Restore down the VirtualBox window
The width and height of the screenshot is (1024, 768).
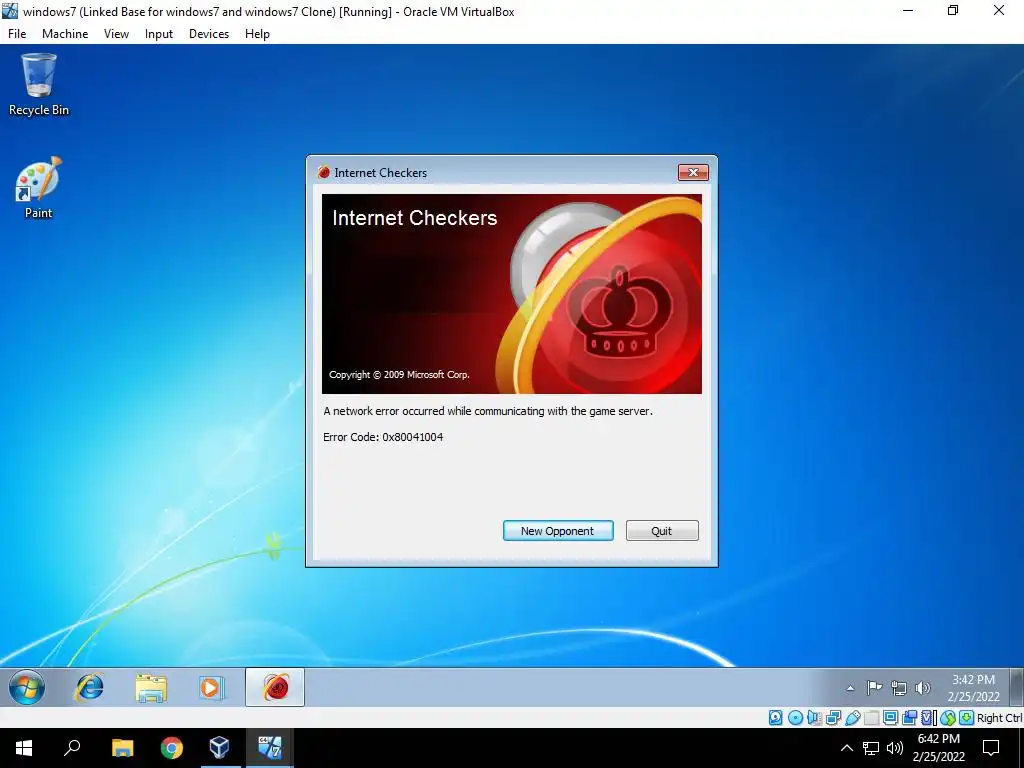[x=953, y=10]
